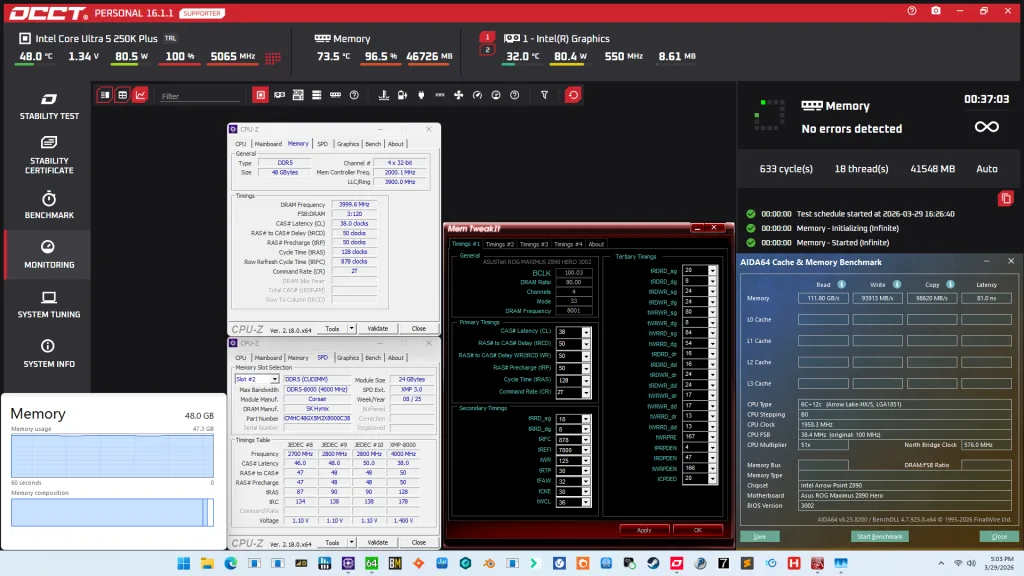The width and height of the screenshot is (1024, 576).
Task: Click the red reset refresh icon
Action: (x=573, y=95)
